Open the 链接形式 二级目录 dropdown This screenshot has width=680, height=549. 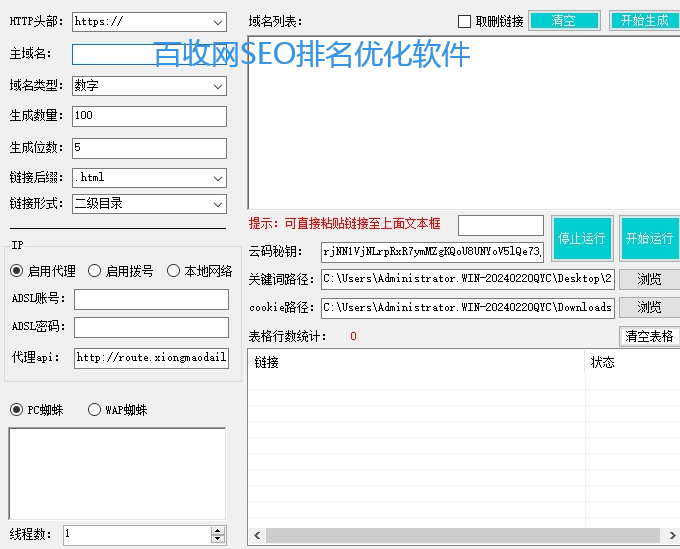coord(149,204)
